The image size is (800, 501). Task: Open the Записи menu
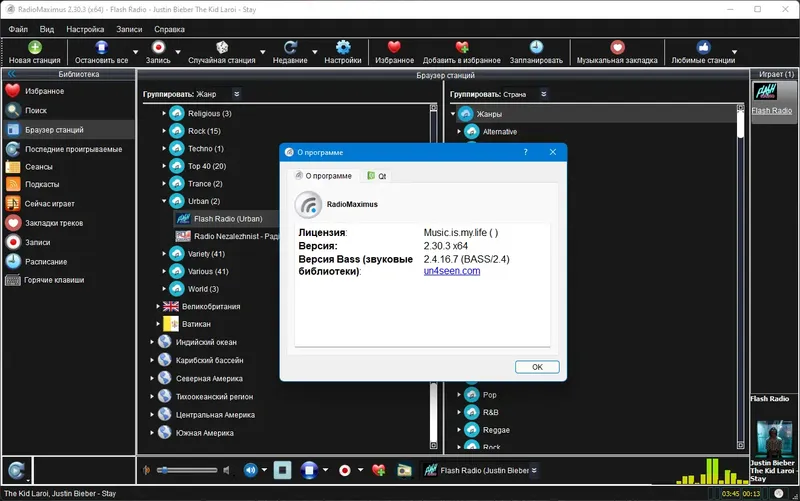129,30
